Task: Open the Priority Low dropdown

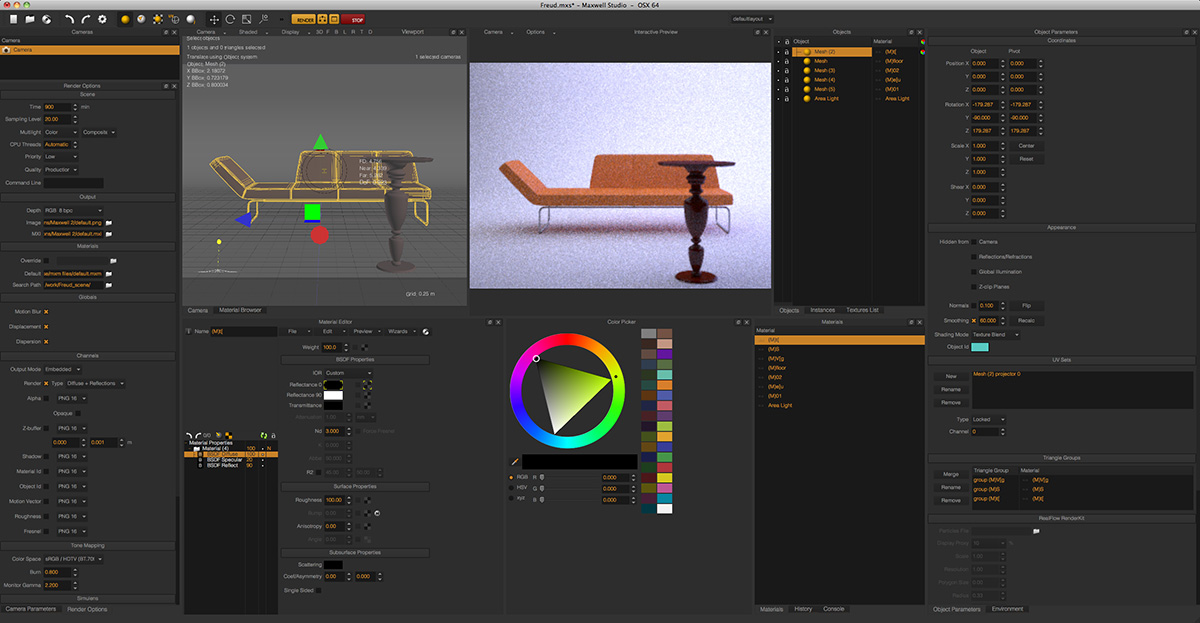Action: coord(59,156)
